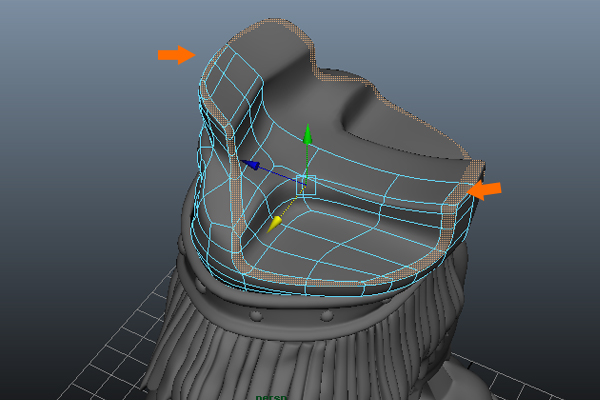Image resolution: width=600 pixels, height=400 pixels.
Task: Click the curved crescent groove on mesh top
Action: click(x=380, y=130)
